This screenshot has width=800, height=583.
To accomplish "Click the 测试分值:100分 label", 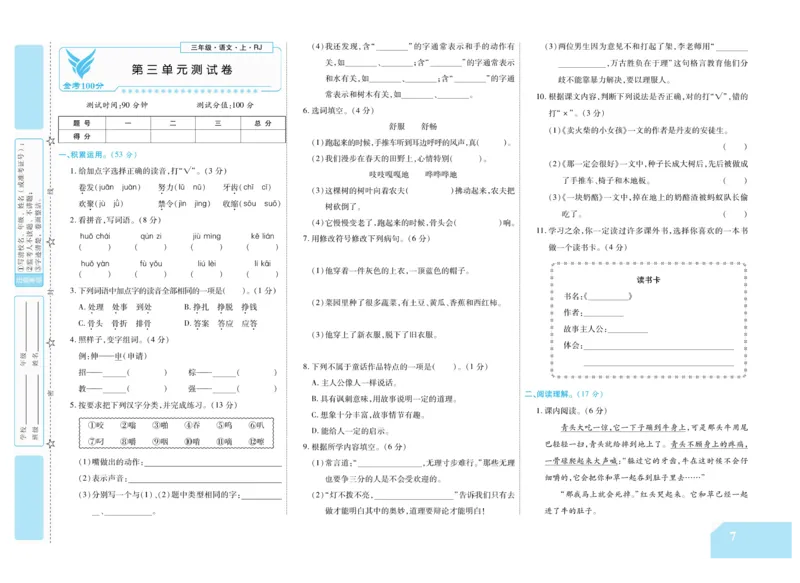I will 225,104.
